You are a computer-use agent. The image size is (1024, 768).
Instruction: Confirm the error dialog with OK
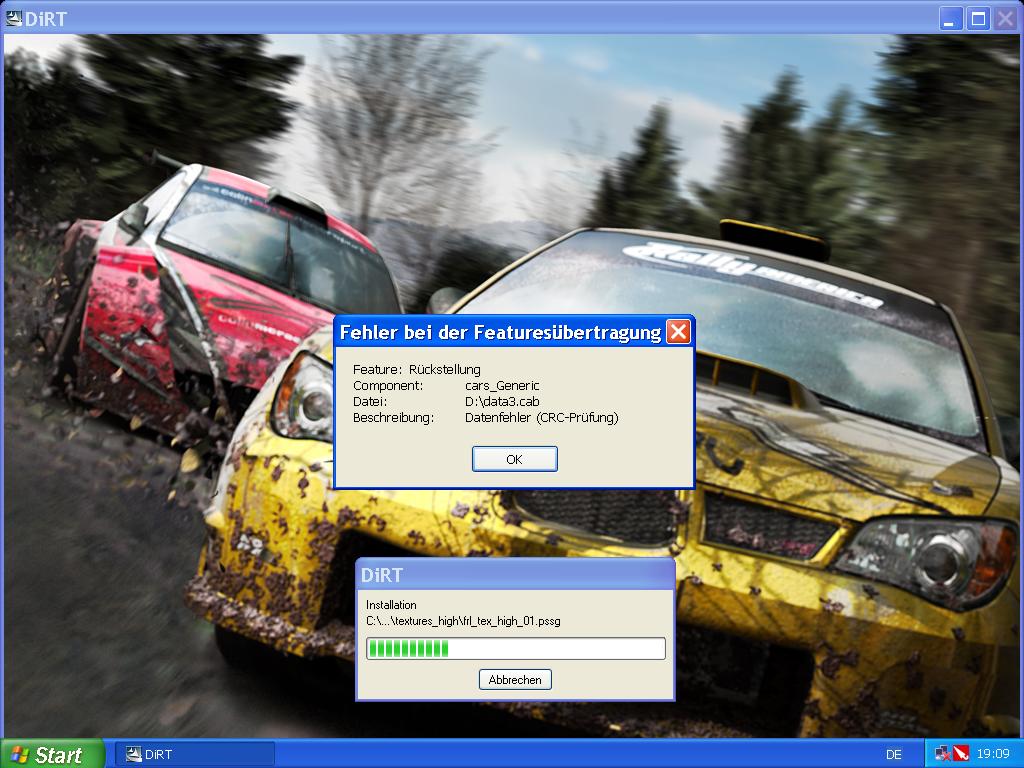515,459
